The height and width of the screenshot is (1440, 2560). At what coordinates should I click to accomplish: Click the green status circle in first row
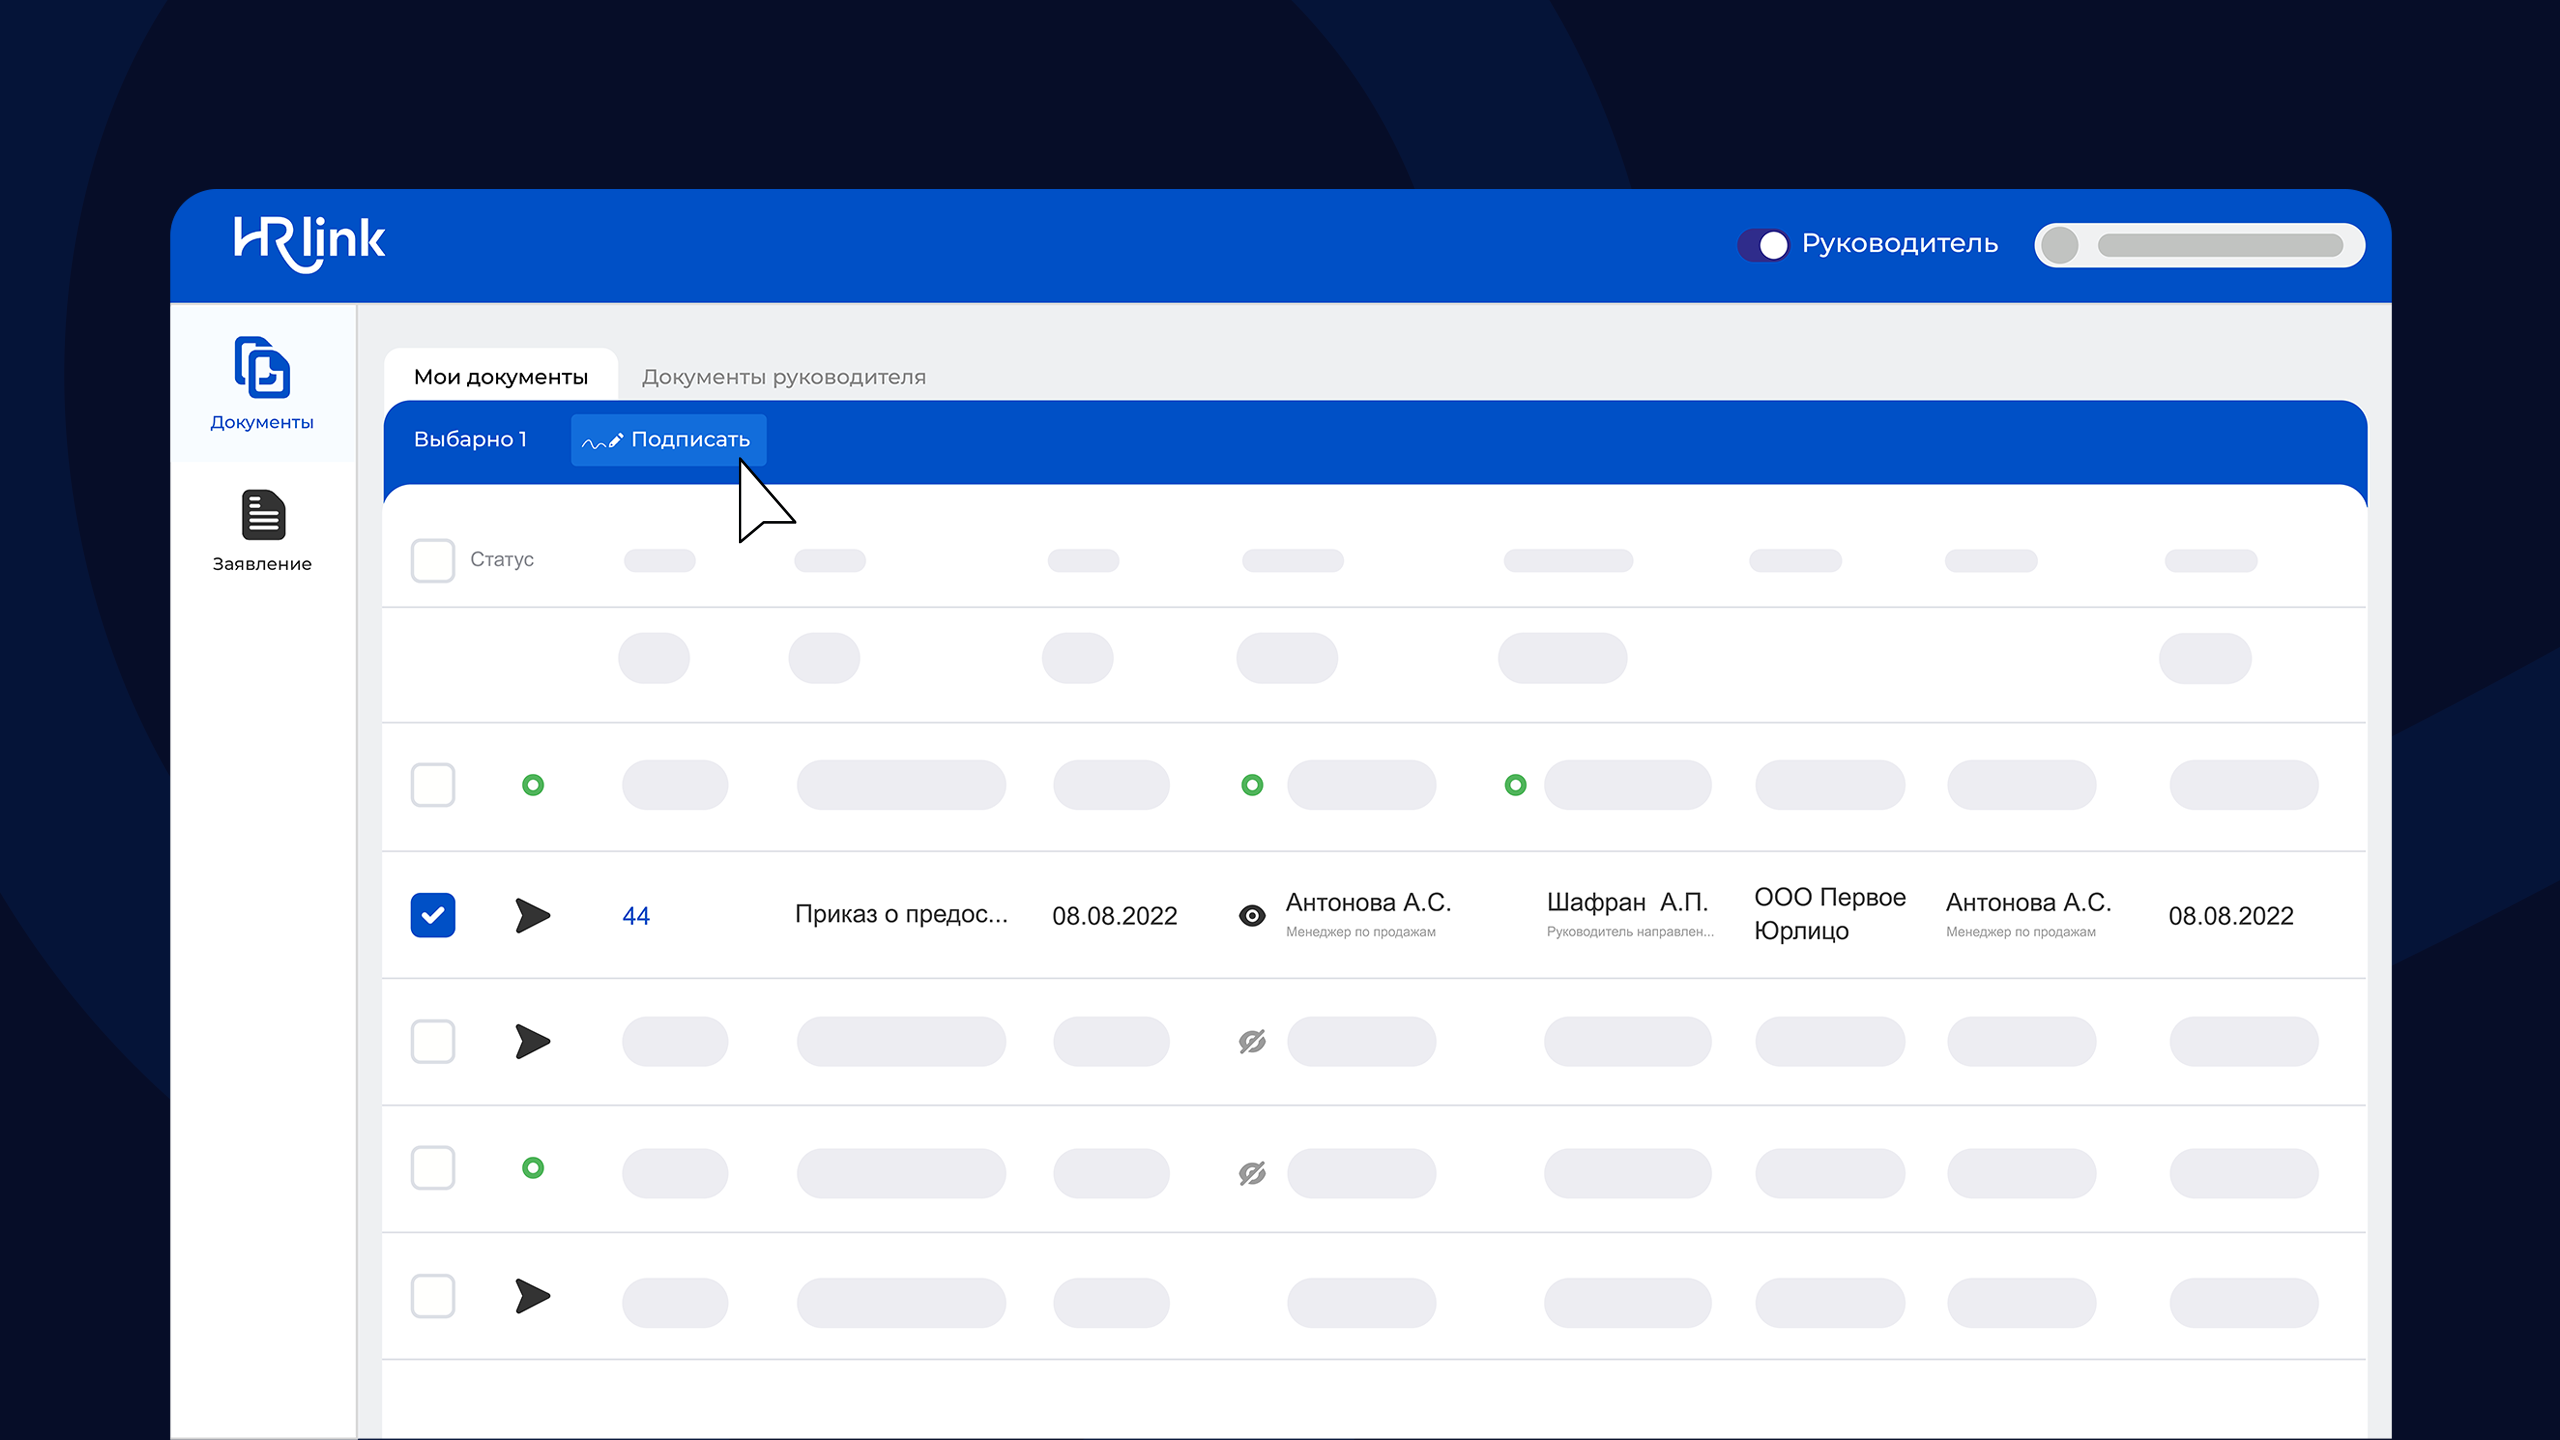[533, 785]
